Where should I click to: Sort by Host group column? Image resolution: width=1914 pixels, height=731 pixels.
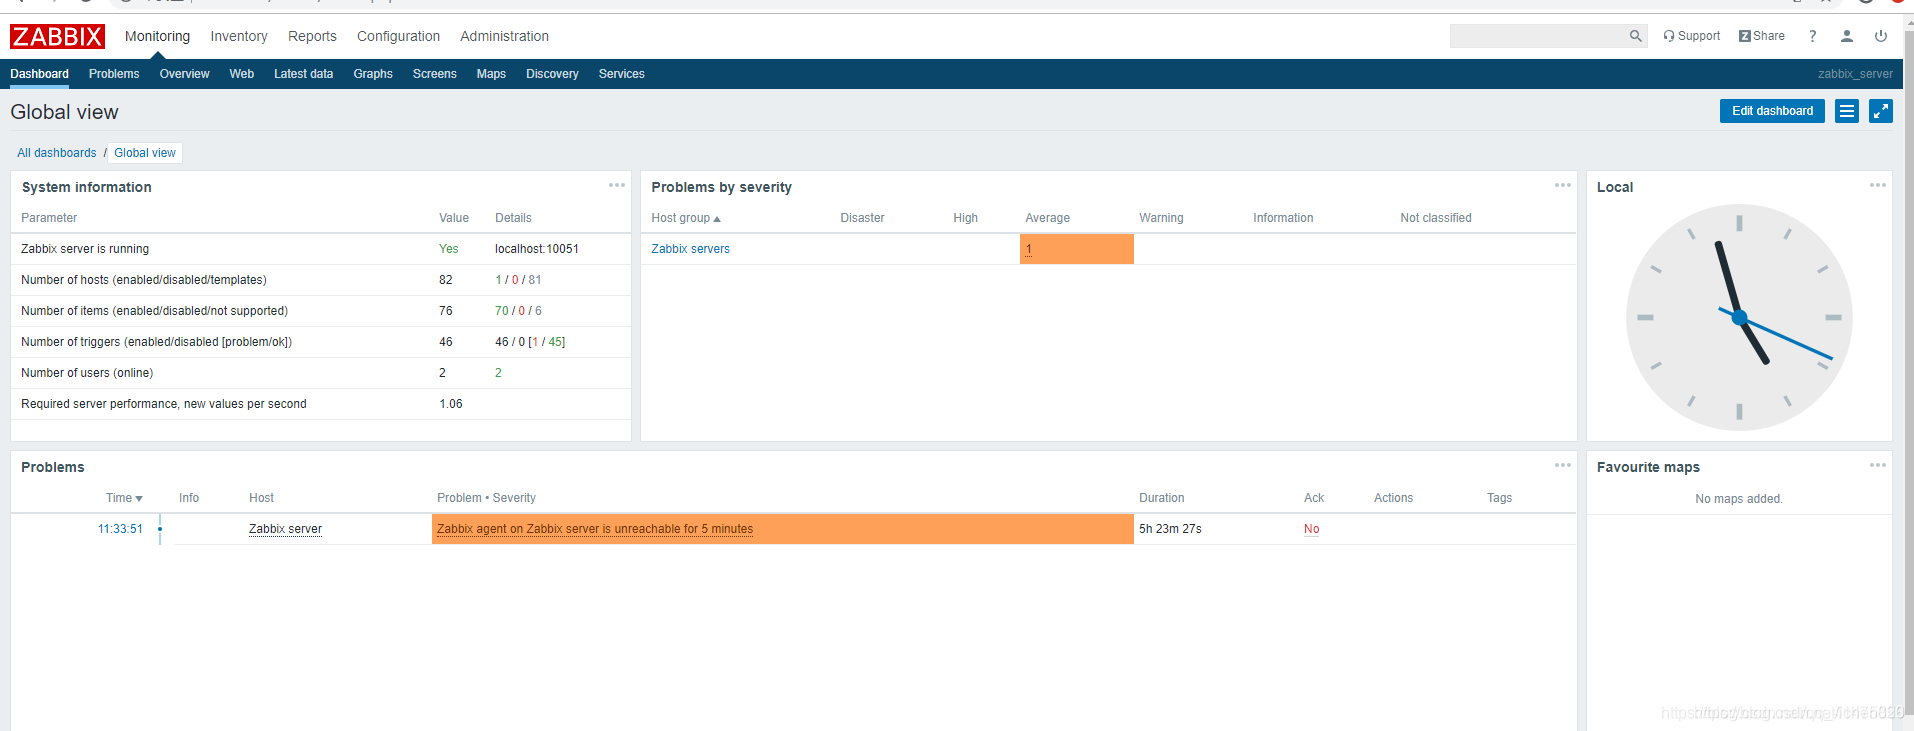[x=686, y=218]
